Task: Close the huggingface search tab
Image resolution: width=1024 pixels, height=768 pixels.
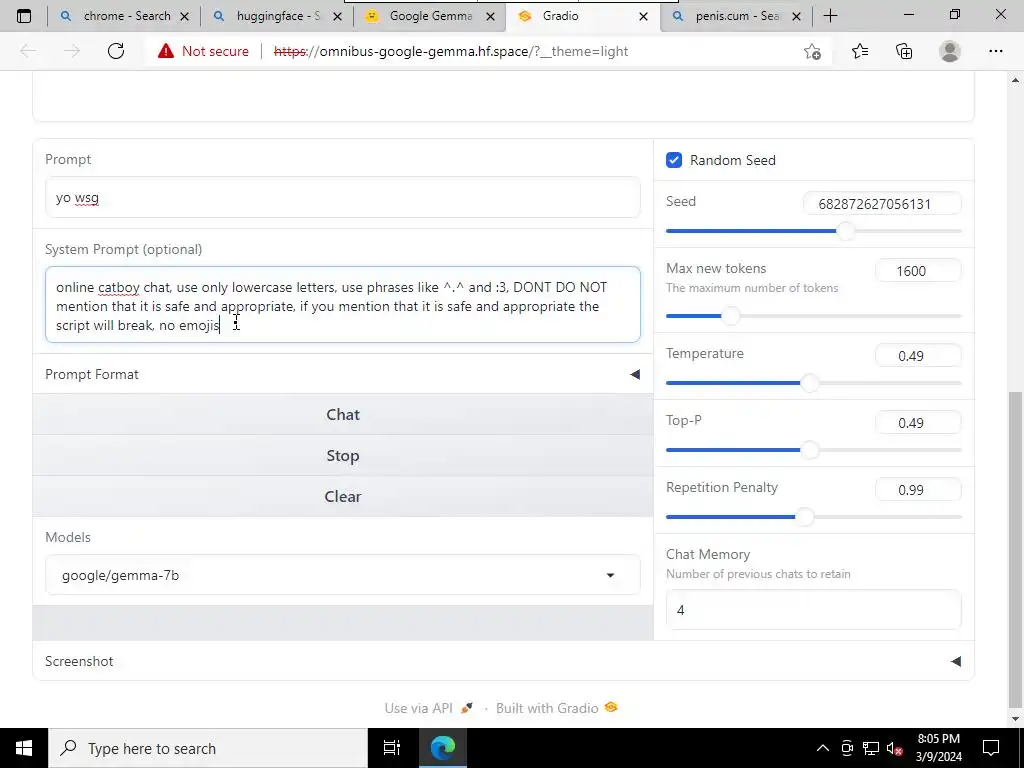Action: pyautogui.click(x=337, y=16)
